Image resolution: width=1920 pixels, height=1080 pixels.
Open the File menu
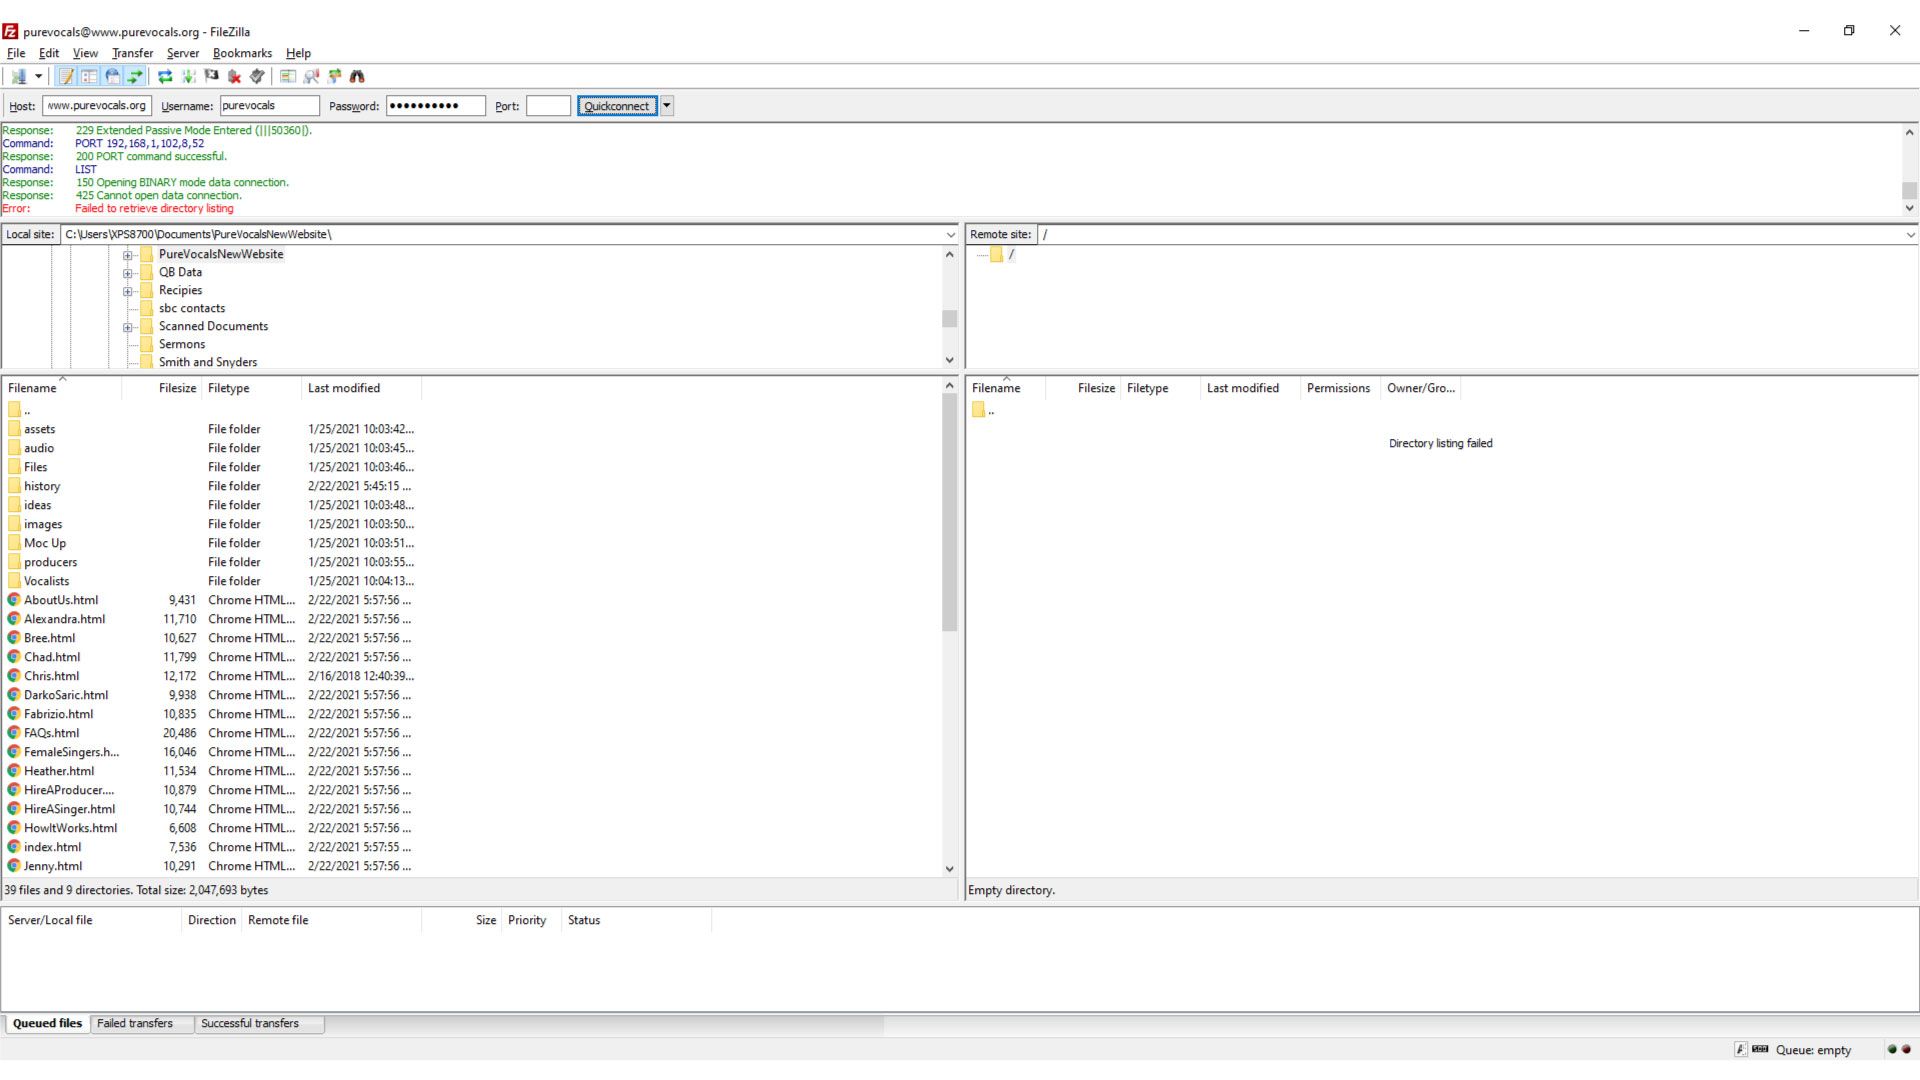pos(16,53)
